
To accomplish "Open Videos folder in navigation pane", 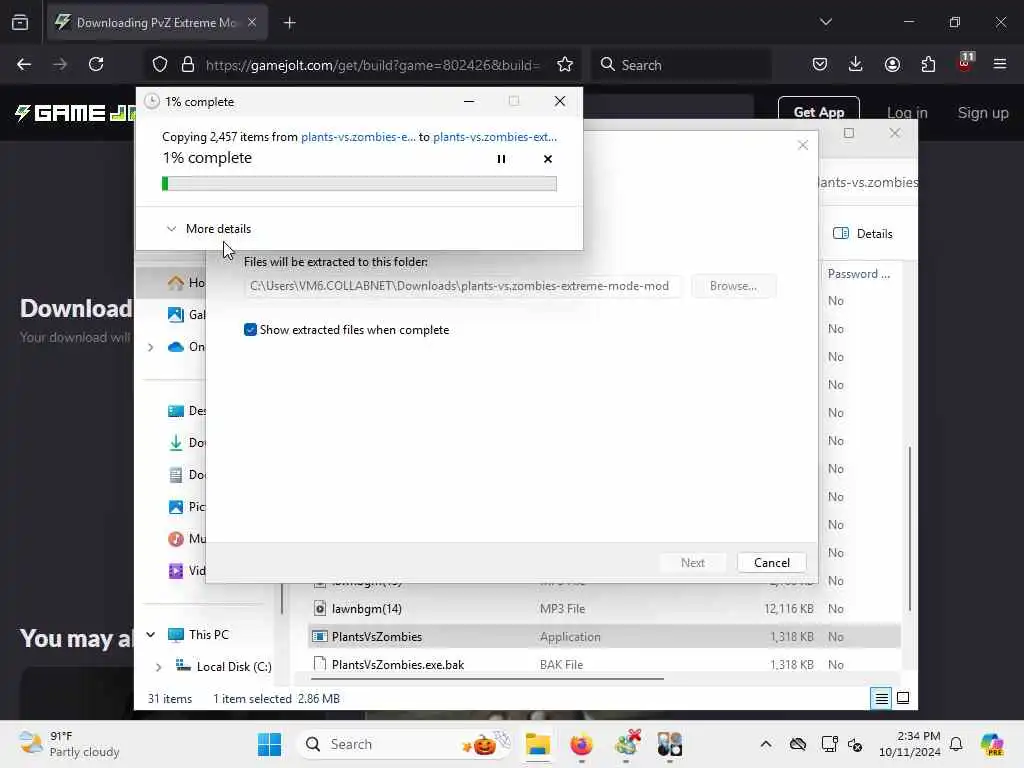I will (186, 571).
